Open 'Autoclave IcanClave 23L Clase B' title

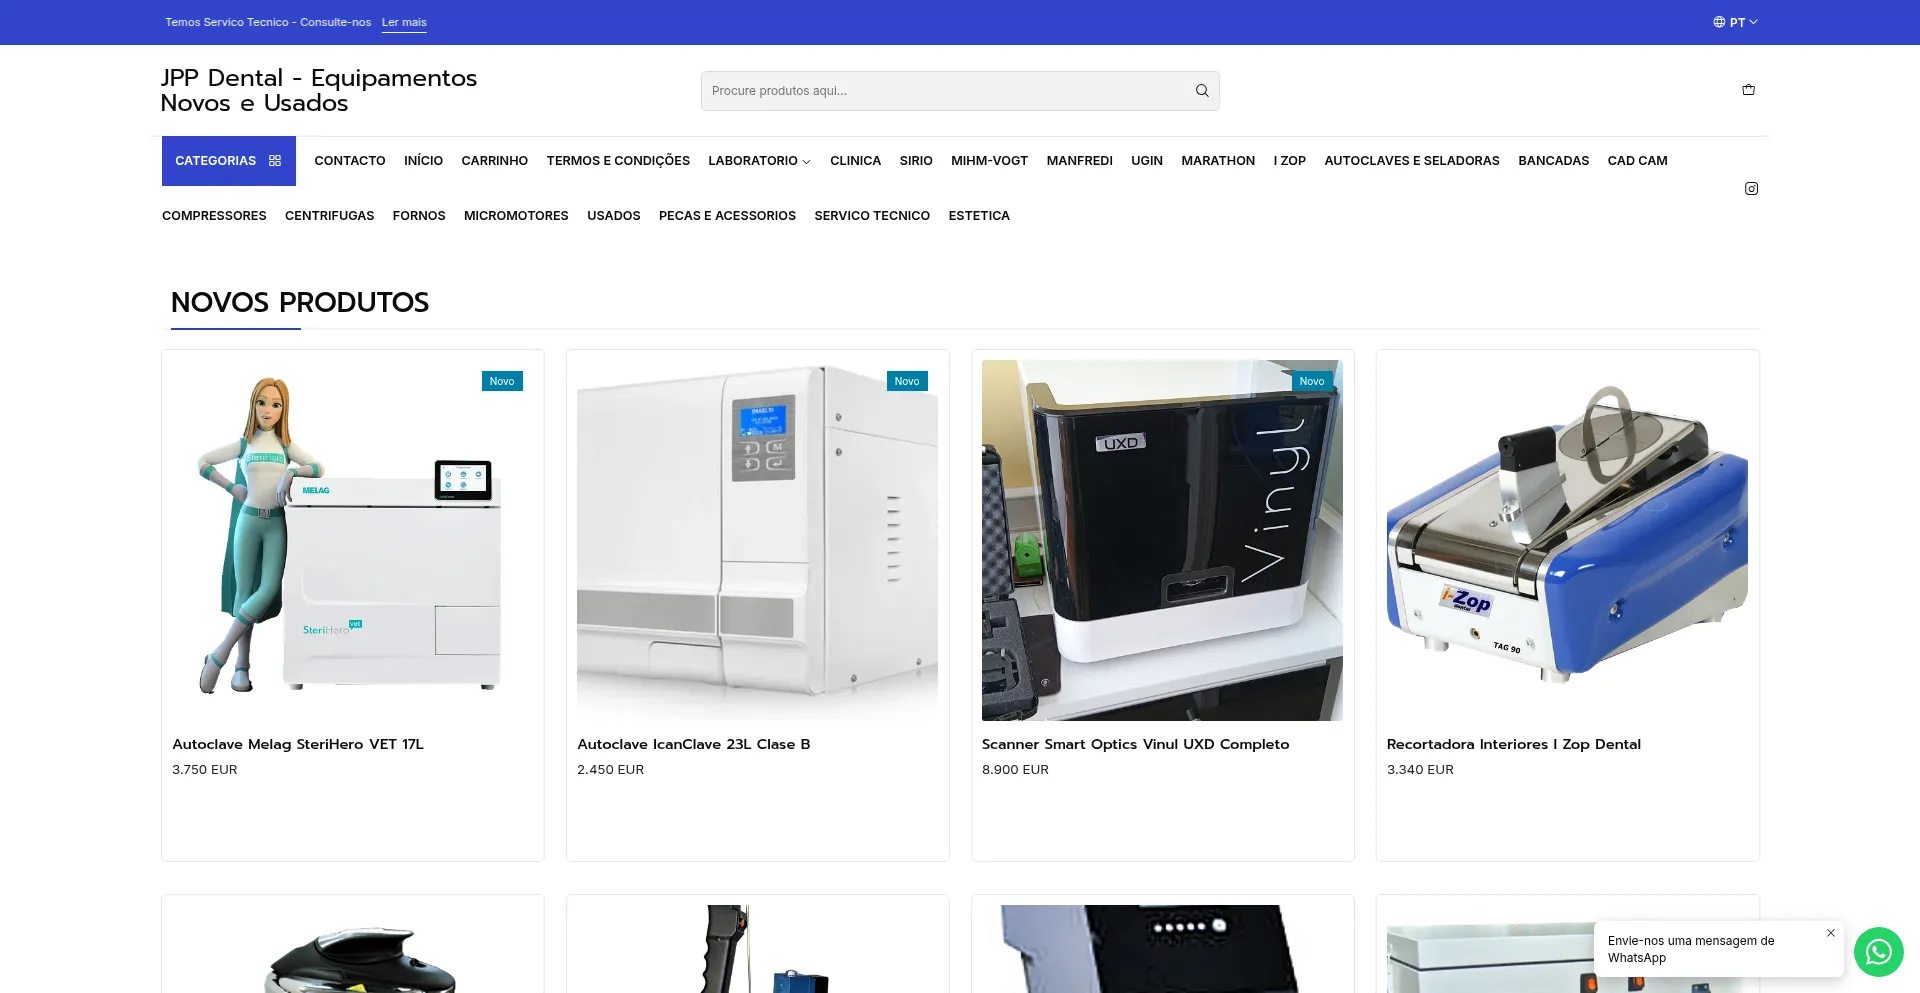coord(693,744)
